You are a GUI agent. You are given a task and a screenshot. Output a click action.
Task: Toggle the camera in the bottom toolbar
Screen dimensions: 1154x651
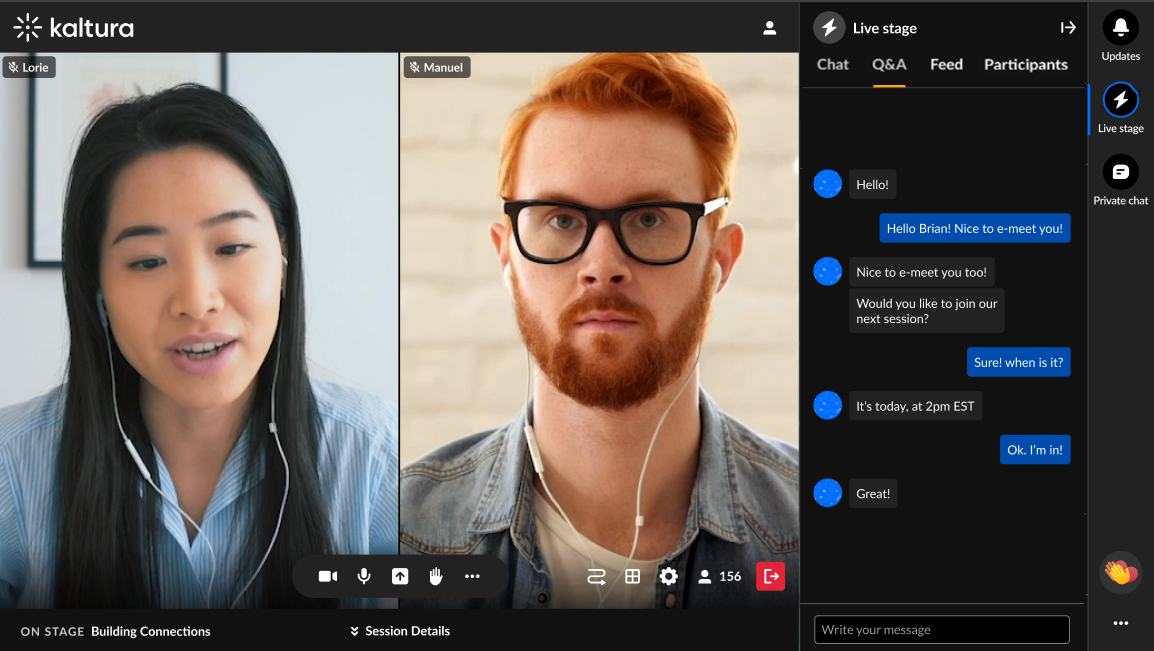coord(328,576)
